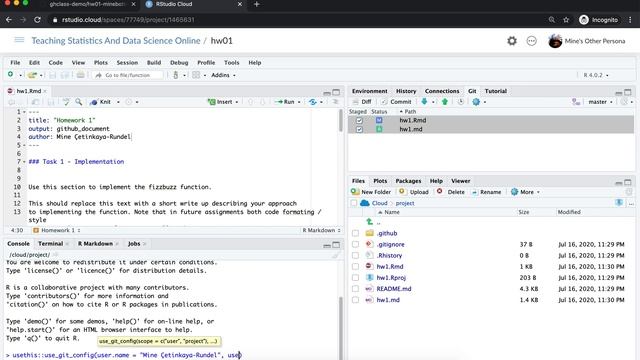The width and height of the screenshot is (640, 360).
Task: Click the re-run previous chunk icon
Action: tap(313, 102)
